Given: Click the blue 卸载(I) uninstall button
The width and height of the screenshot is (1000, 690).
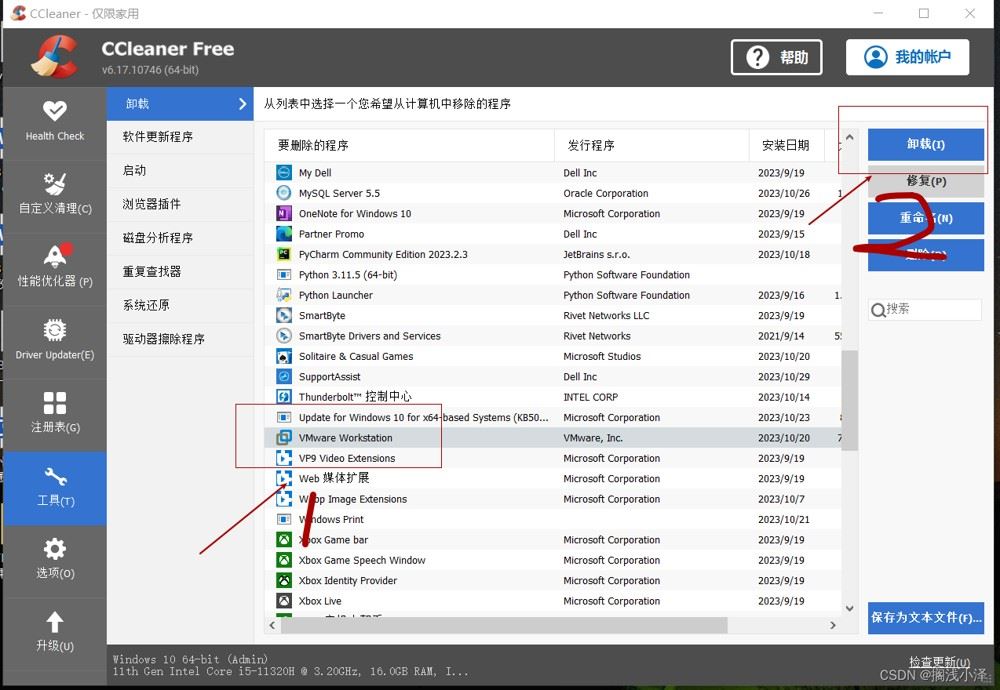Looking at the screenshot, I should click(x=925, y=144).
